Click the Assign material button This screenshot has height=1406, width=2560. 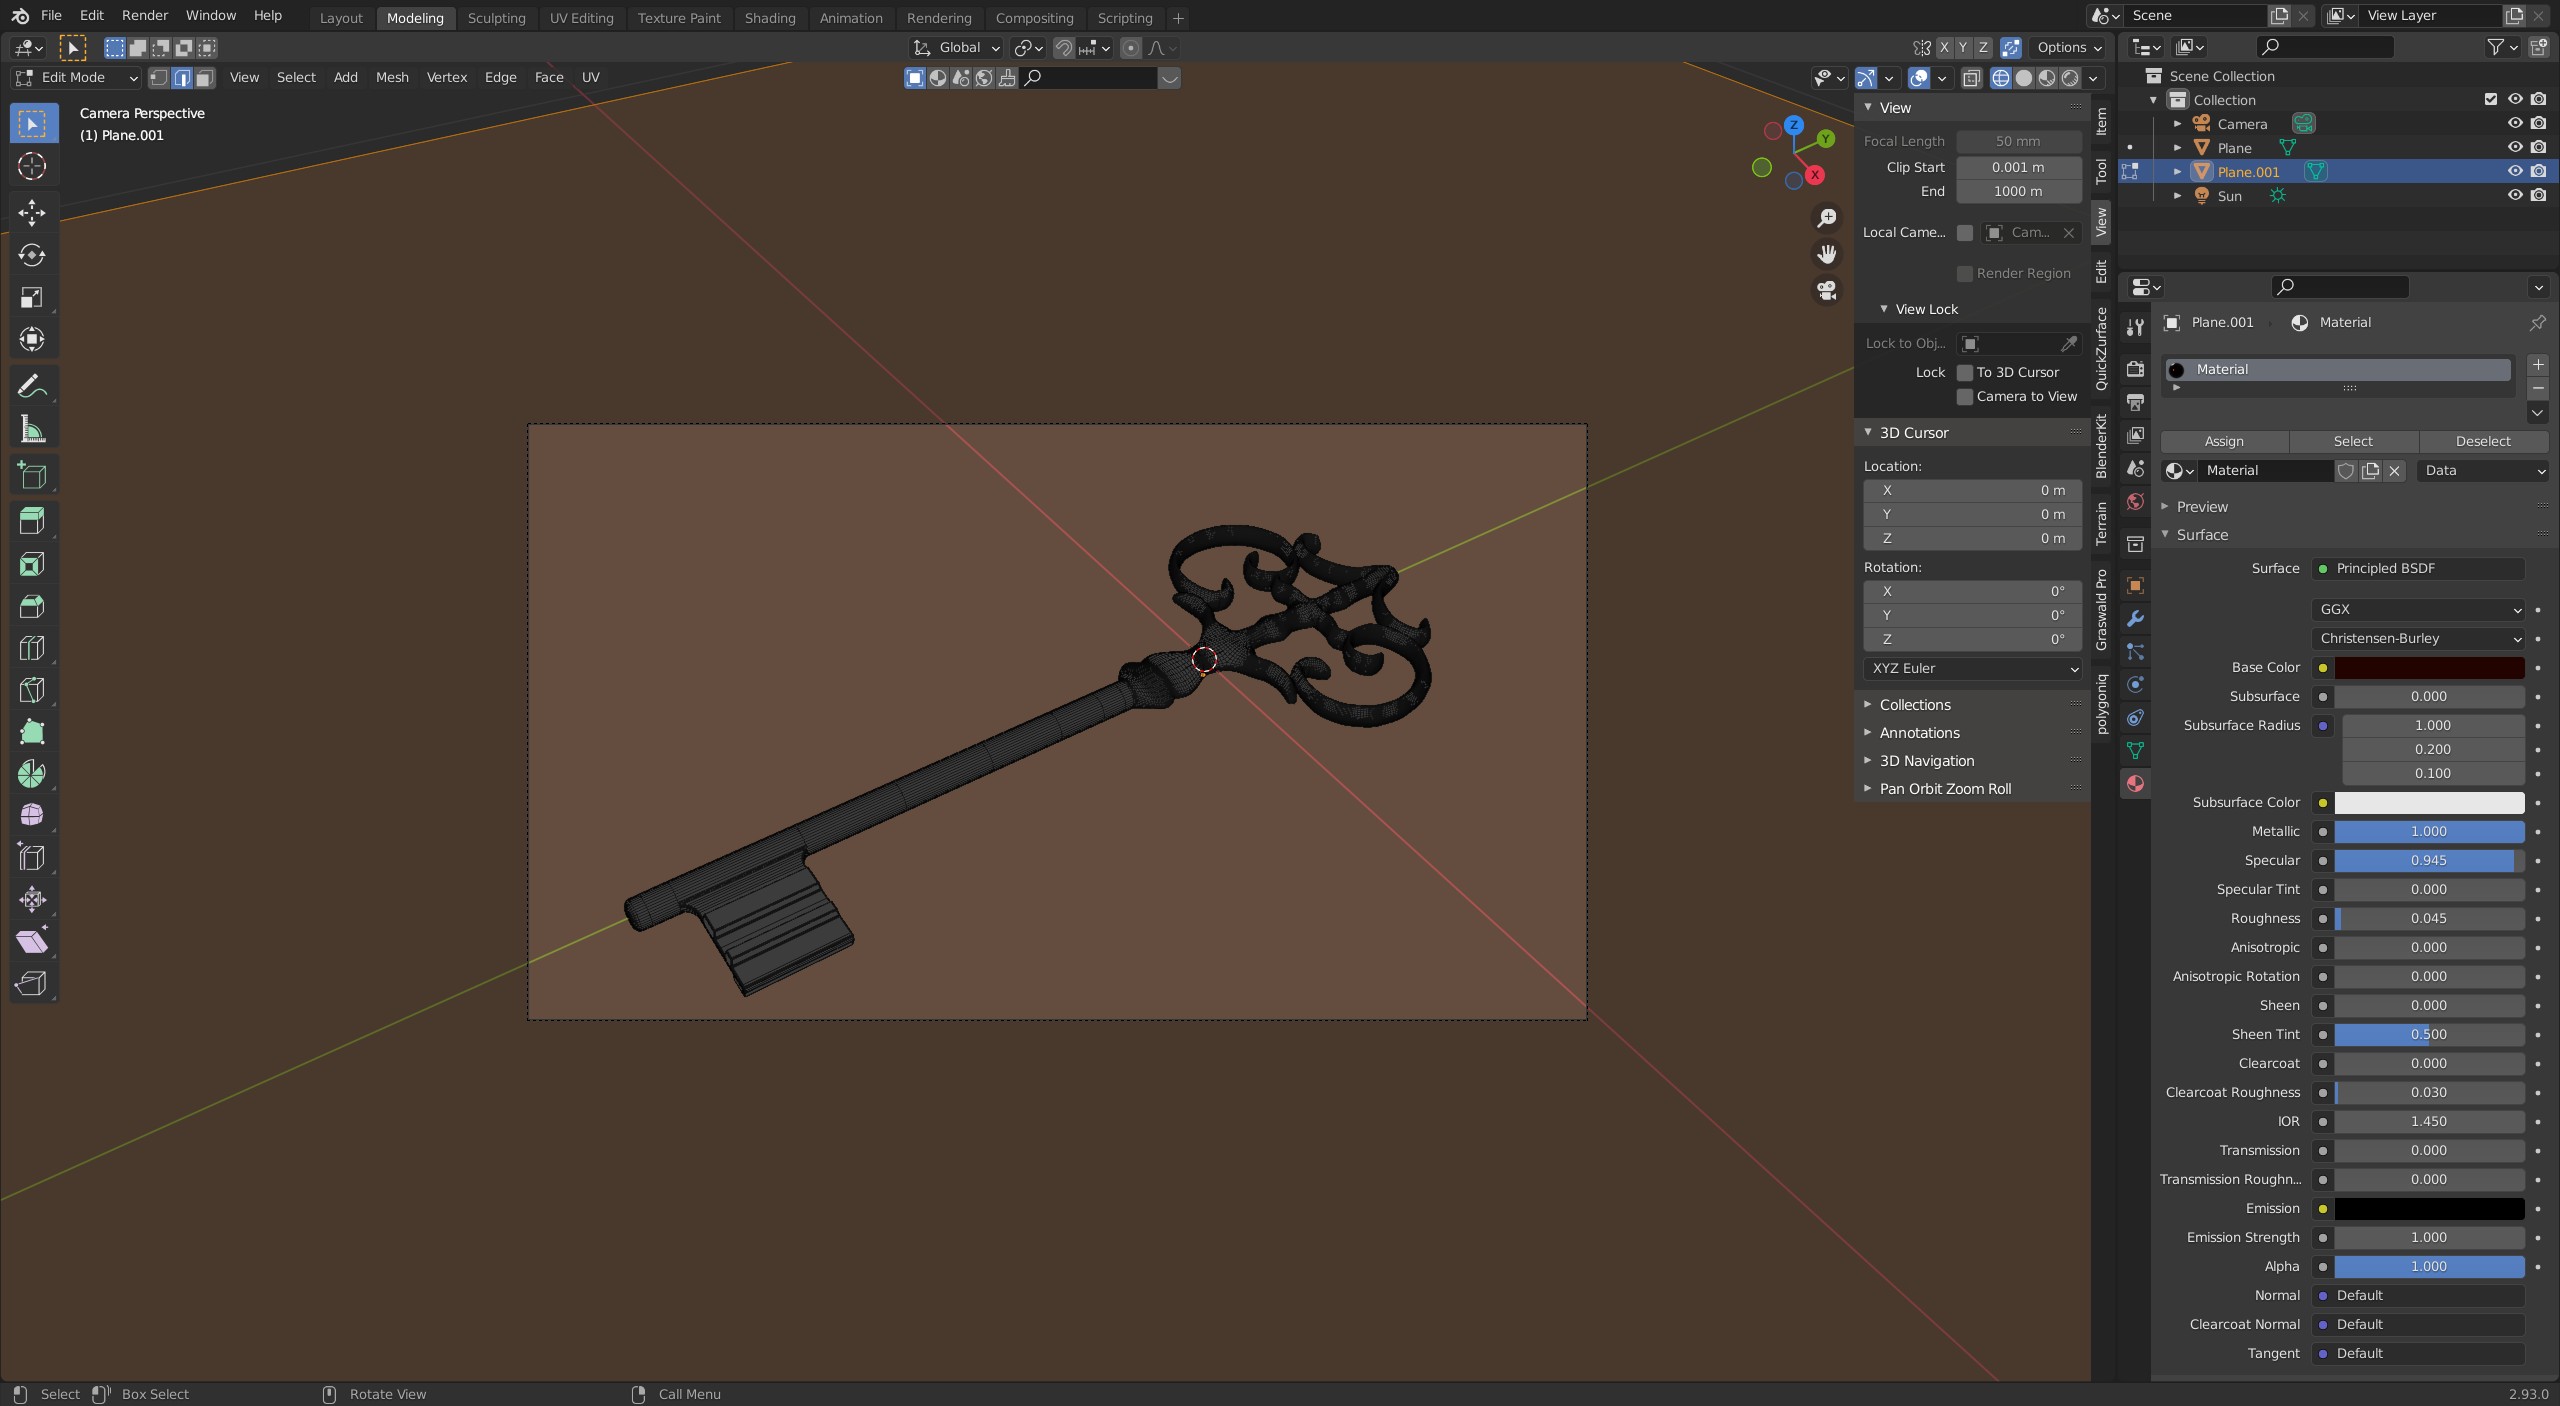(x=2223, y=442)
